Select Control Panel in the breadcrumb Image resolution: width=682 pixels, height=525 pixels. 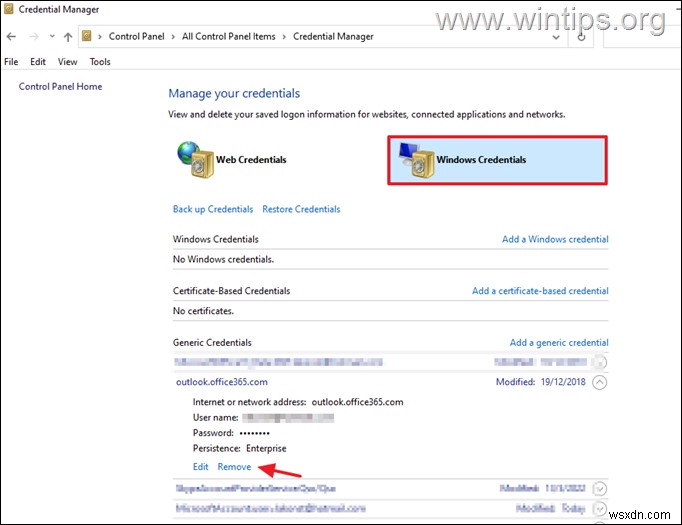point(137,37)
